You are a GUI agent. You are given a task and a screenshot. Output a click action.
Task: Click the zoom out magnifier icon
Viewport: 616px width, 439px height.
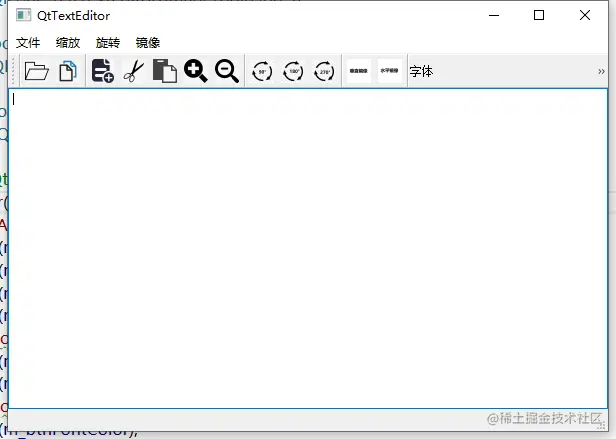[x=227, y=71]
